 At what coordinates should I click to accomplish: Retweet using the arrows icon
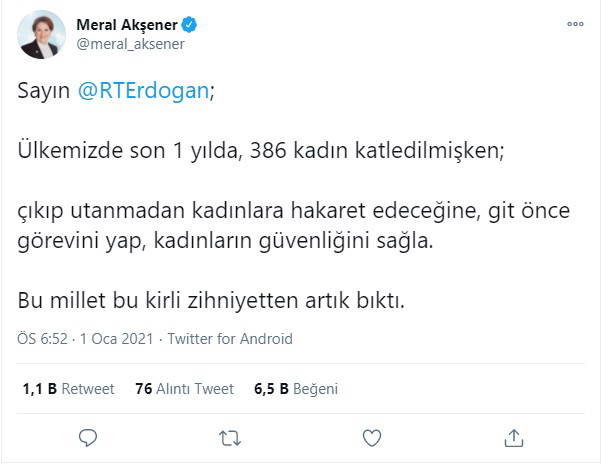click(x=230, y=437)
